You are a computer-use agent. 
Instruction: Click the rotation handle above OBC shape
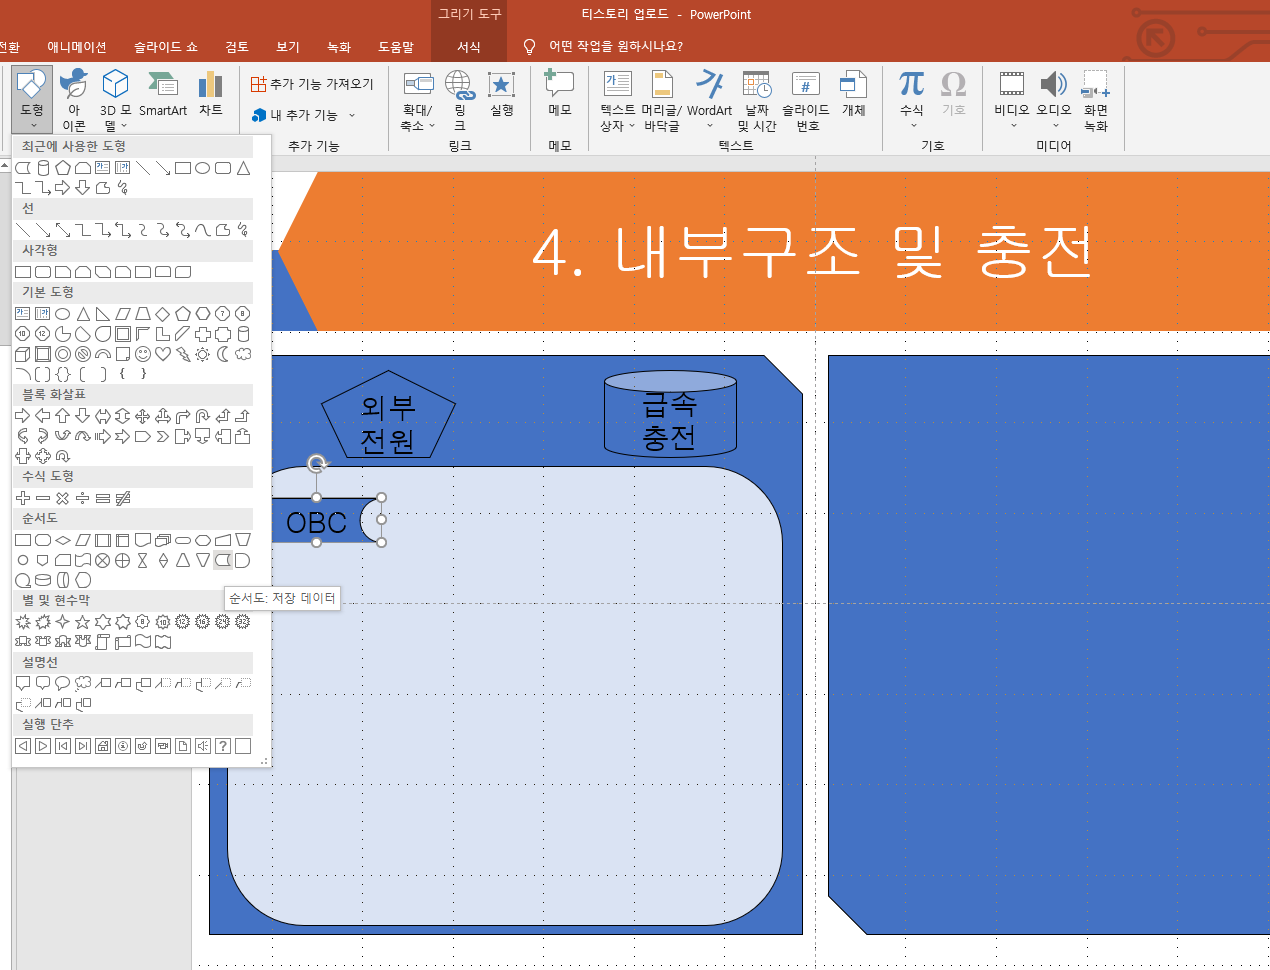(x=317, y=463)
